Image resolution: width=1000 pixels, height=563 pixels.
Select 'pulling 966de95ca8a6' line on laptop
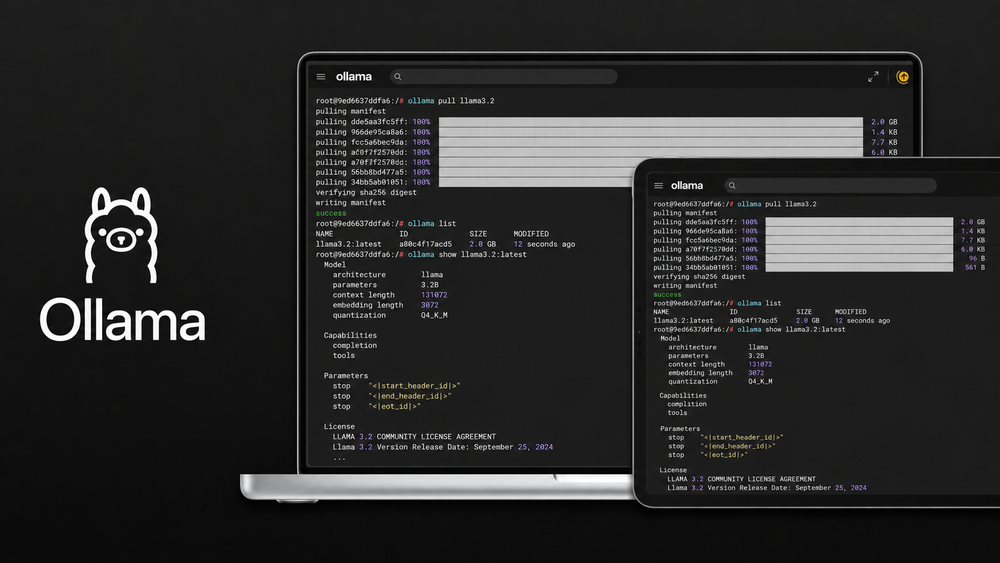click(x=372, y=132)
